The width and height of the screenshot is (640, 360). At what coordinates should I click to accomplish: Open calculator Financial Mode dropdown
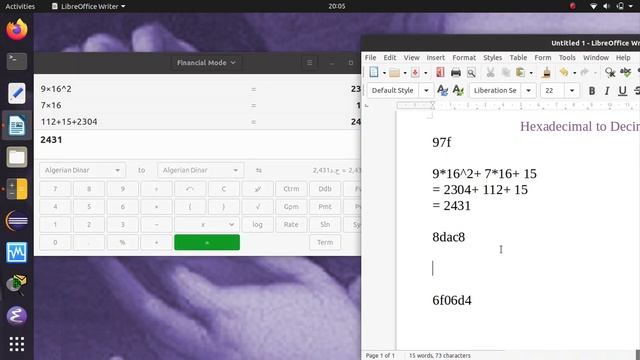(x=206, y=63)
